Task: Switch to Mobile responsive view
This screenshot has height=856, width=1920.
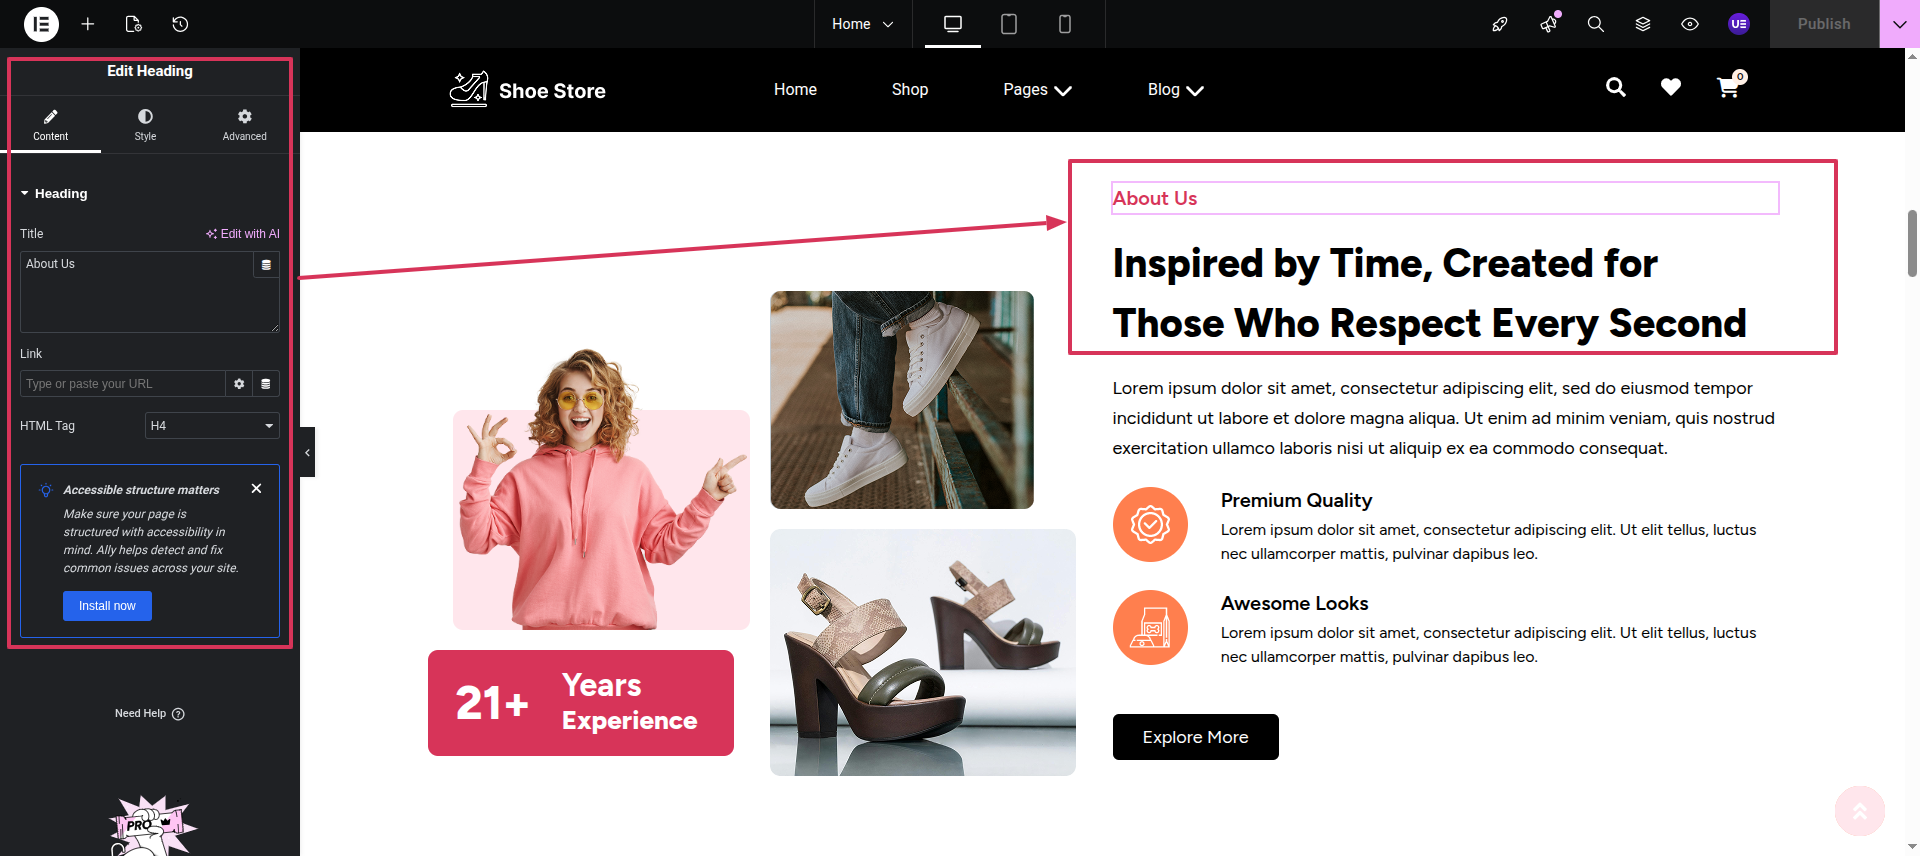Action: pos(1064,24)
